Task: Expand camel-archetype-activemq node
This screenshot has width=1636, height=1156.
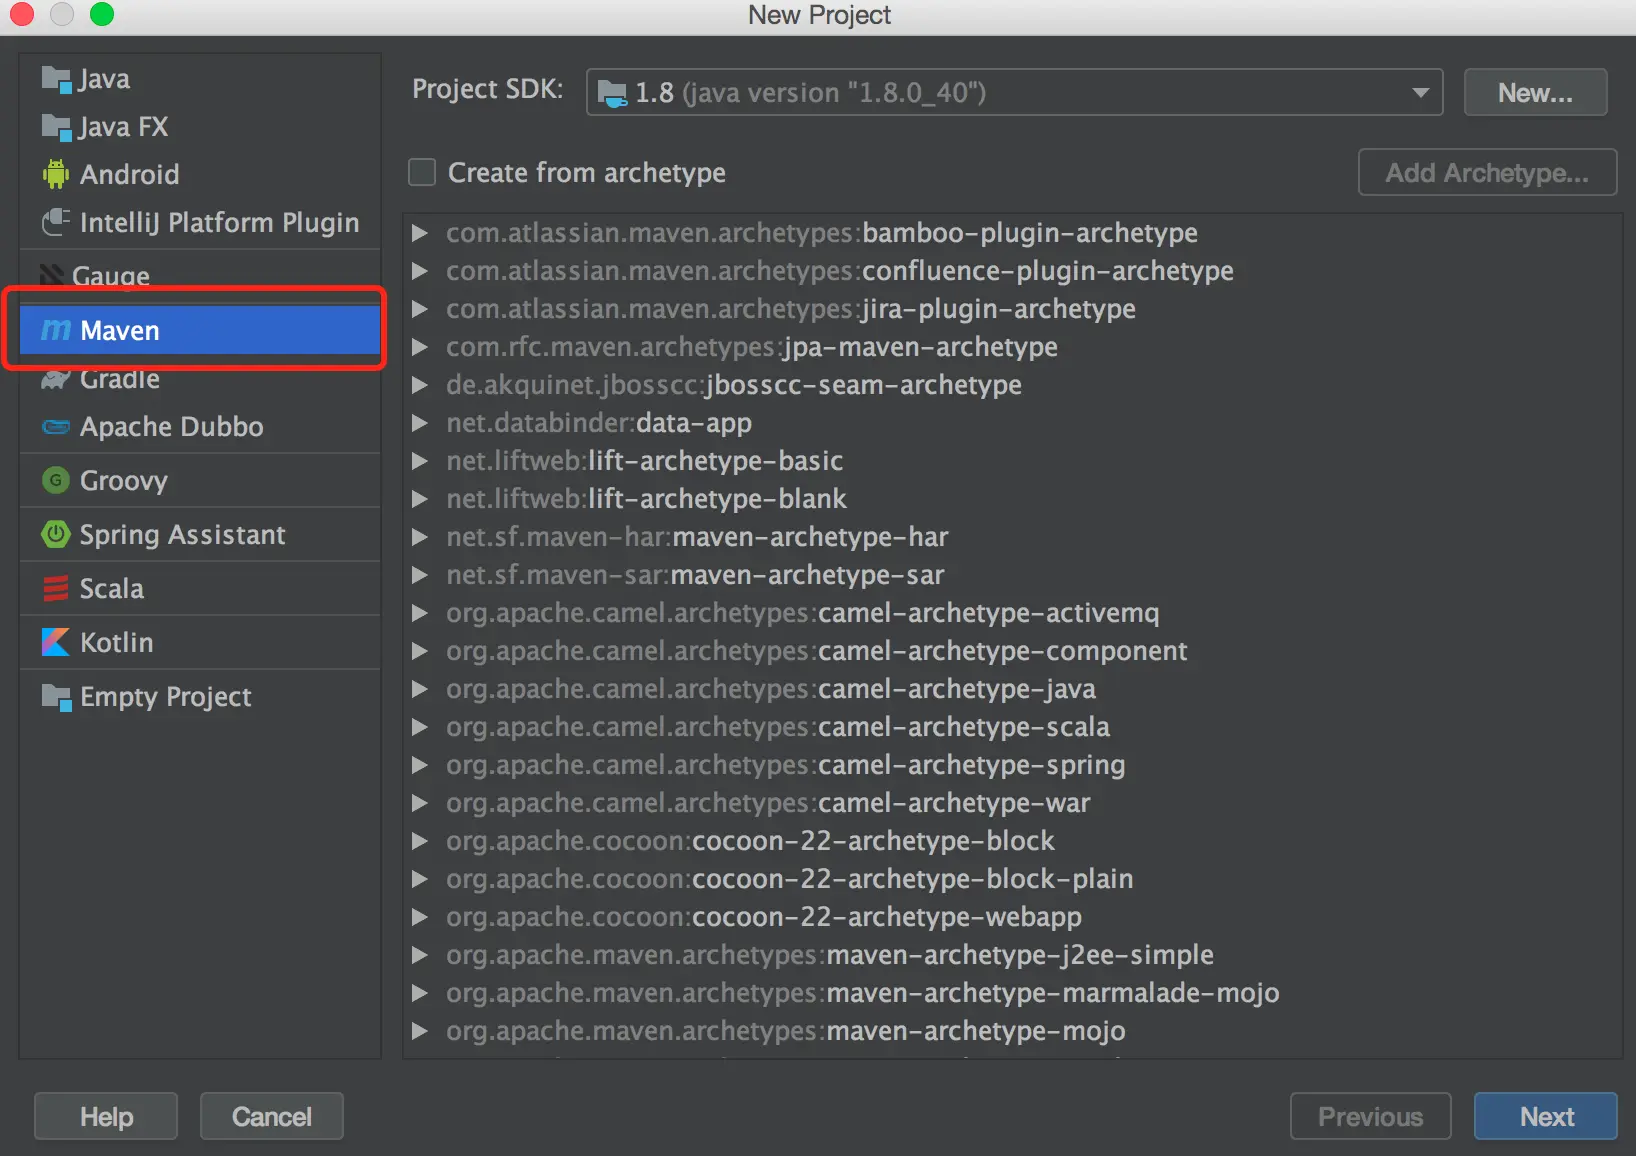Action: (420, 613)
